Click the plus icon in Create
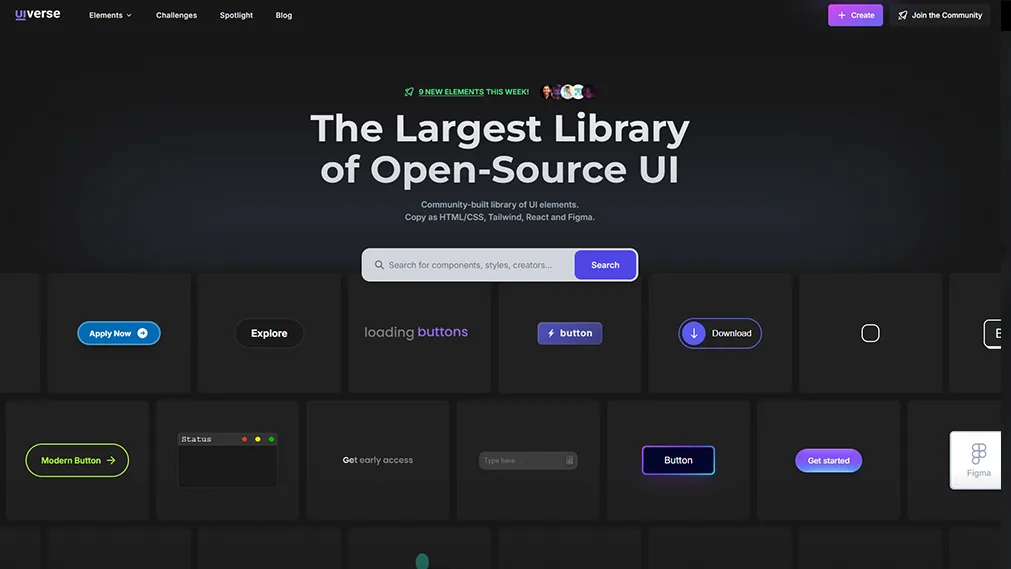 tap(841, 15)
